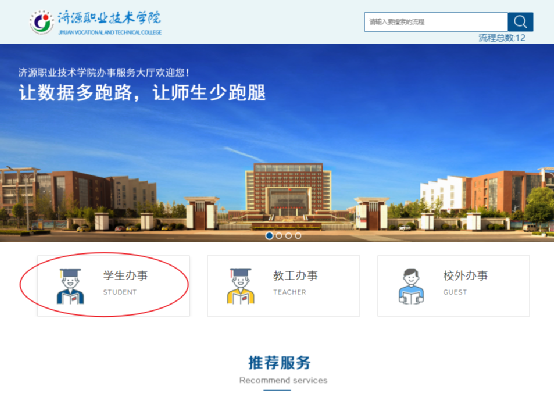
Task: Click the student graduate avatar icon
Action: 70,286
